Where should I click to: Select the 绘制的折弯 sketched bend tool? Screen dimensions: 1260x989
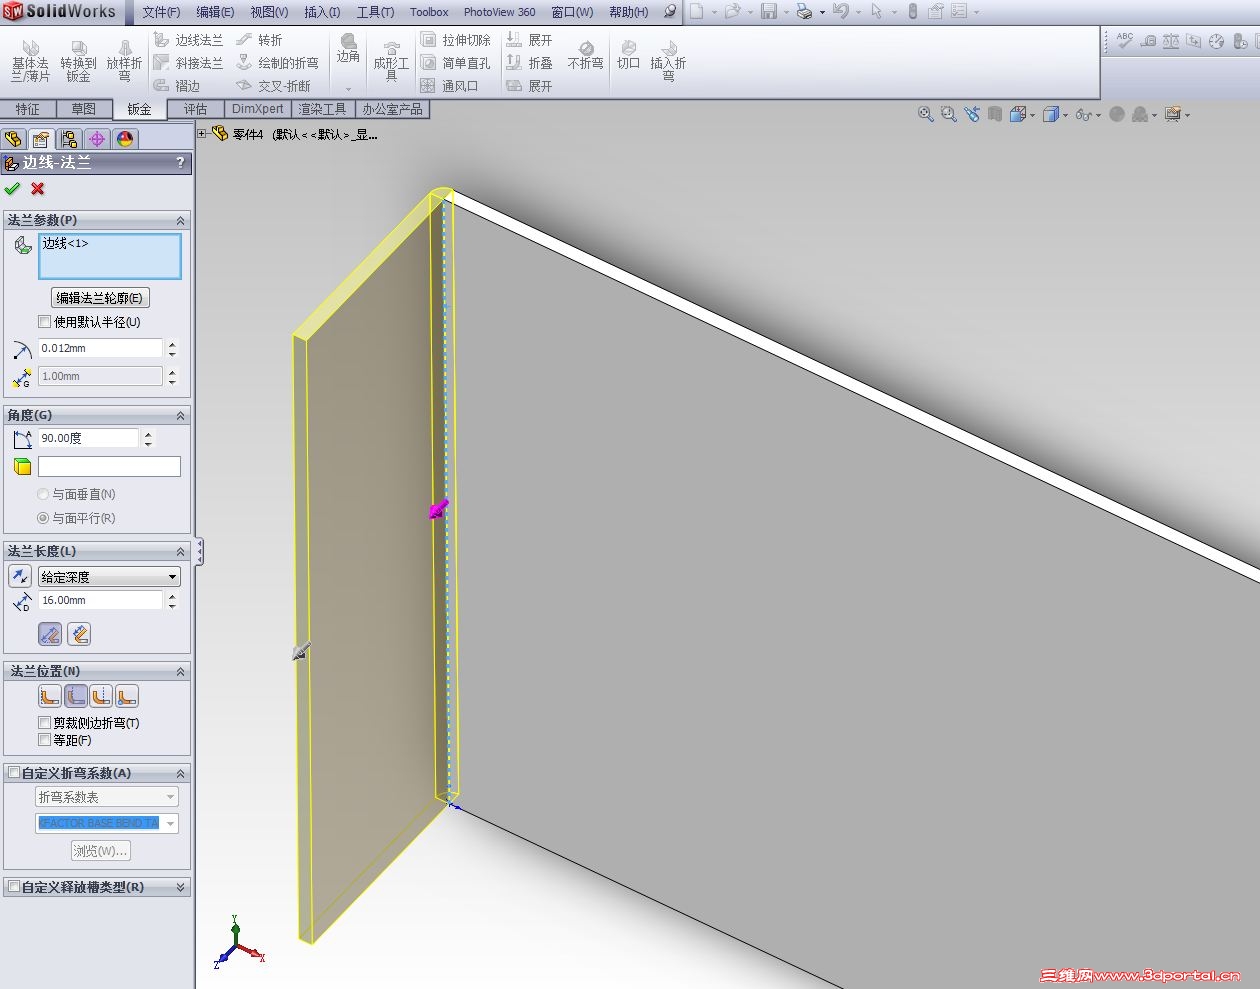277,63
